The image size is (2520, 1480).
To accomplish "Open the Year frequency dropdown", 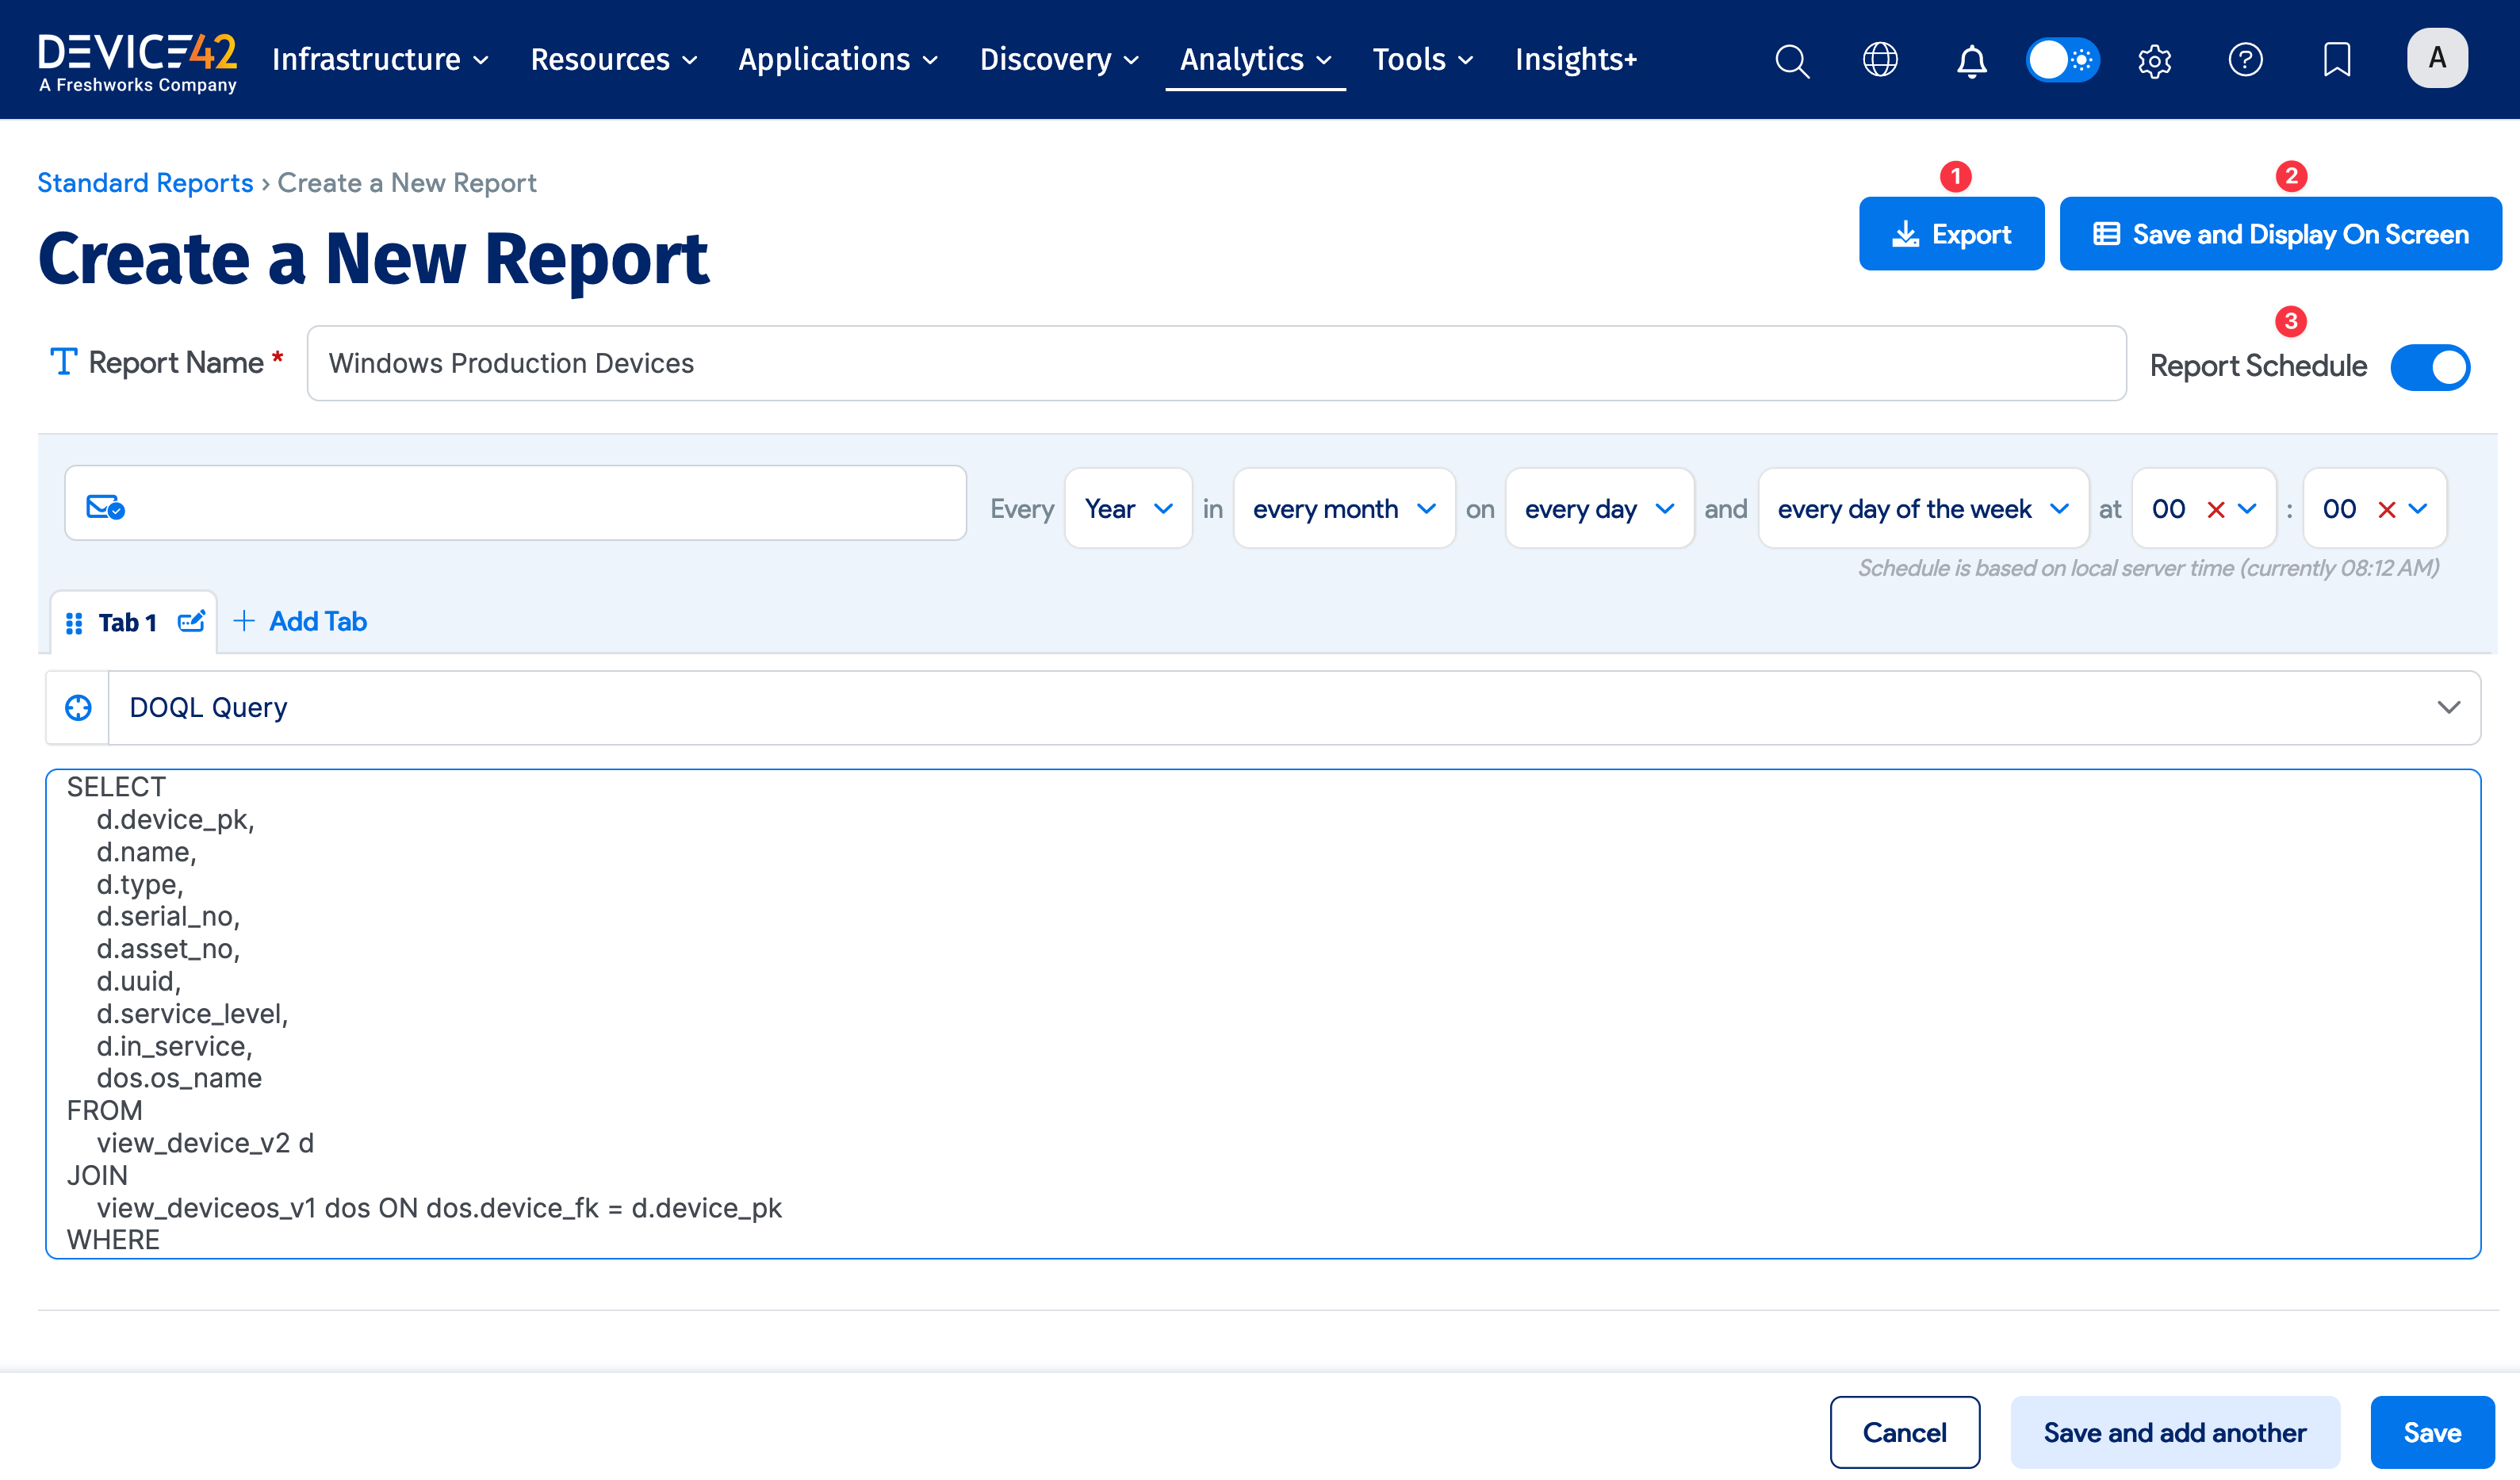I will 1127,508.
